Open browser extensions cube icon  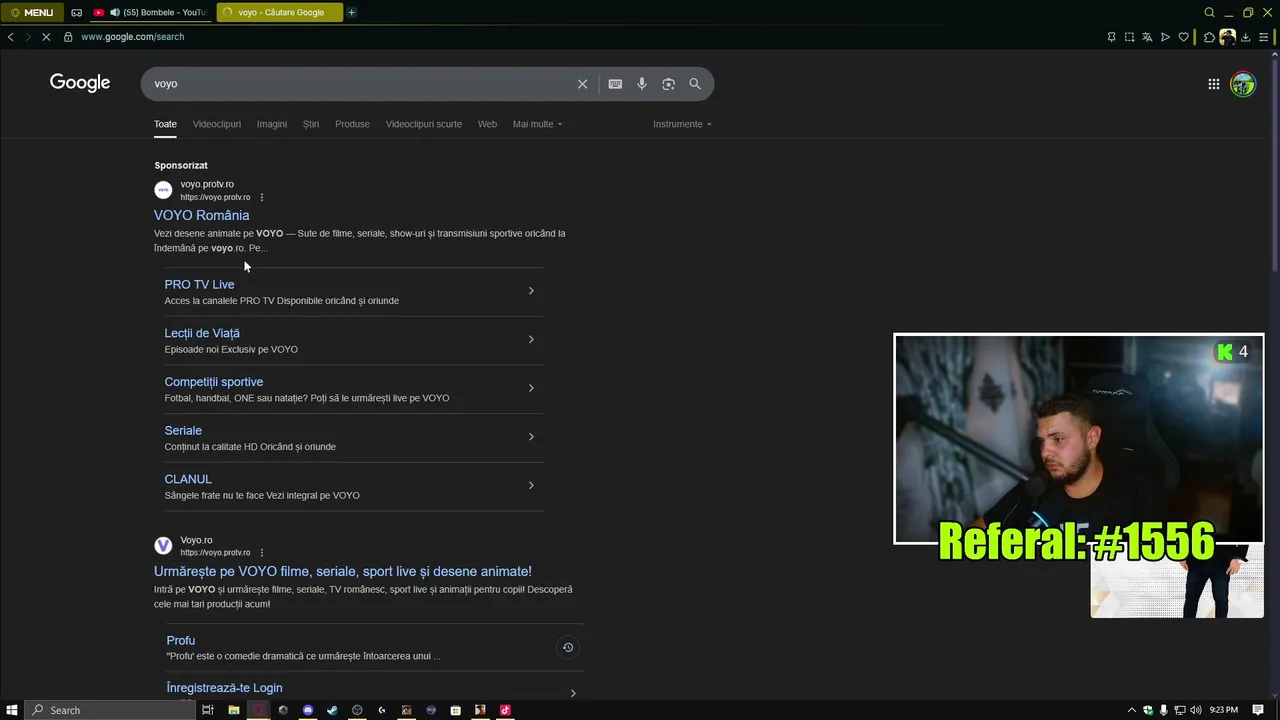(x=1209, y=37)
